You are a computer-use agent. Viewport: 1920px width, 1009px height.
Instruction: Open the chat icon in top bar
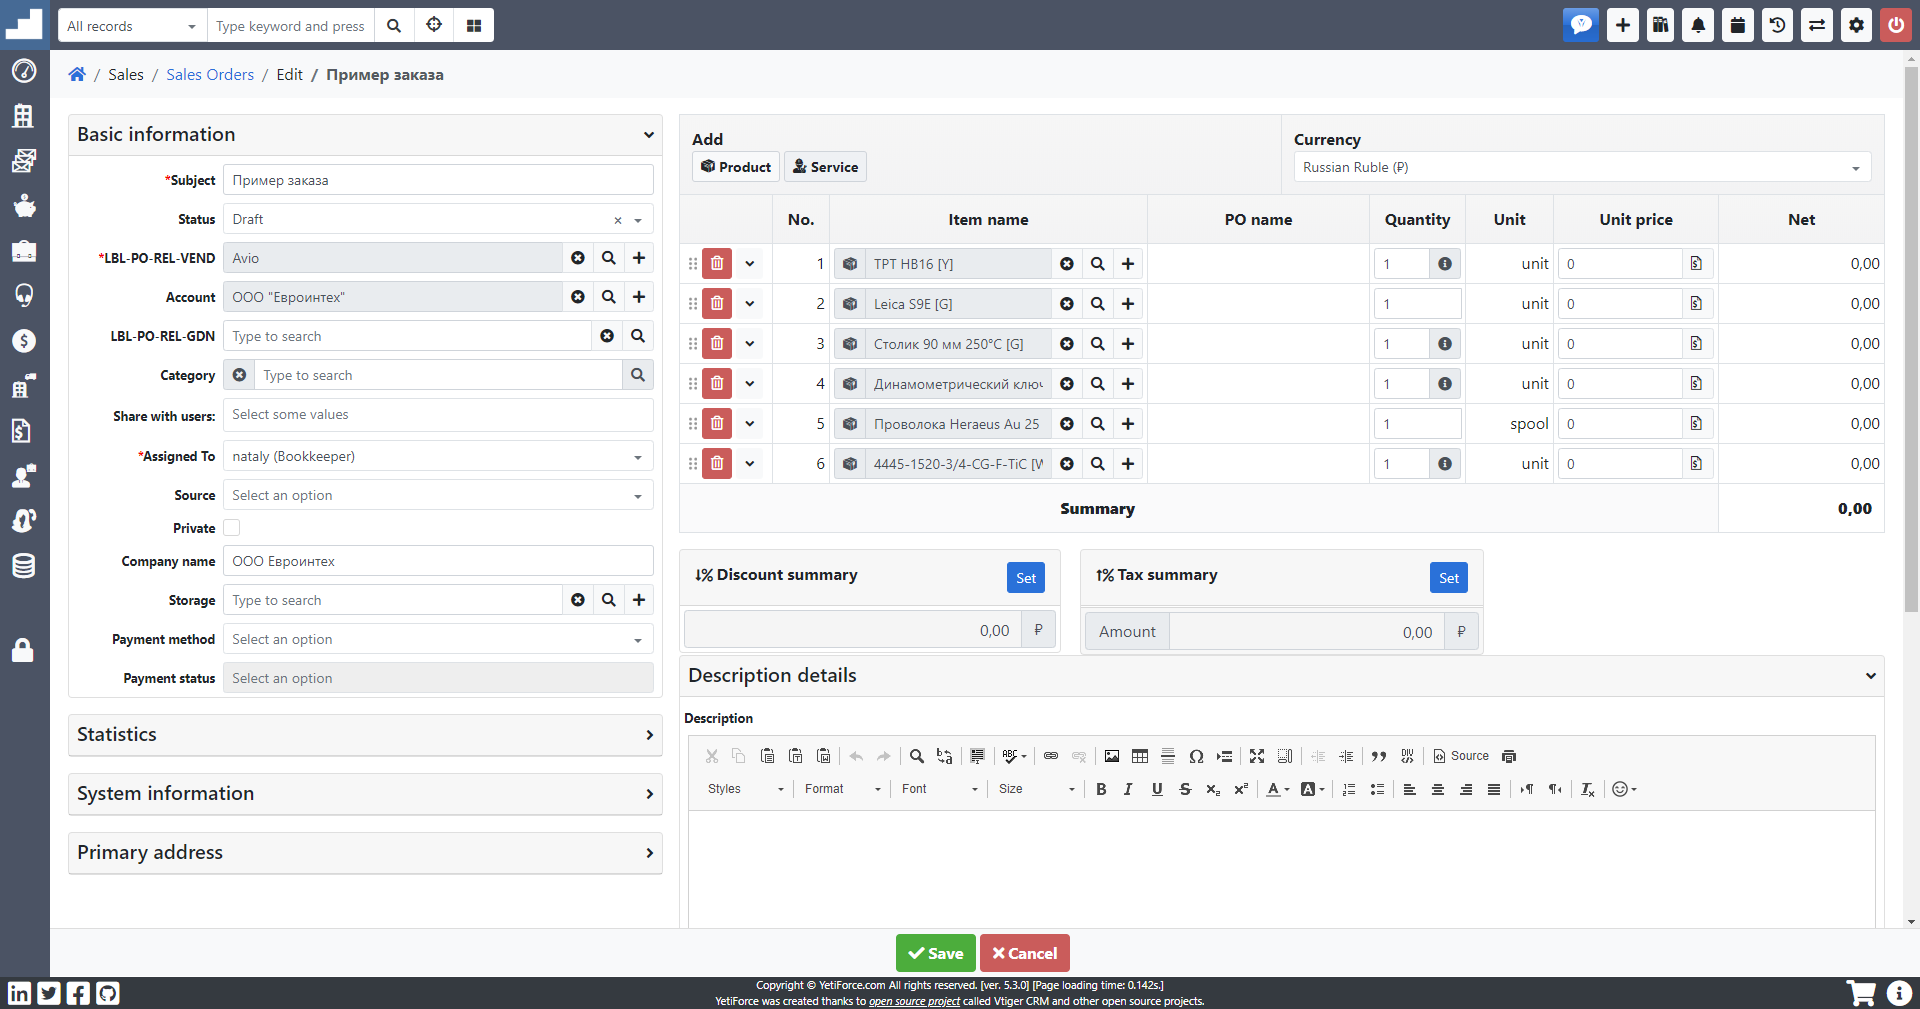pyautogui.click(x=1581, y=25)
